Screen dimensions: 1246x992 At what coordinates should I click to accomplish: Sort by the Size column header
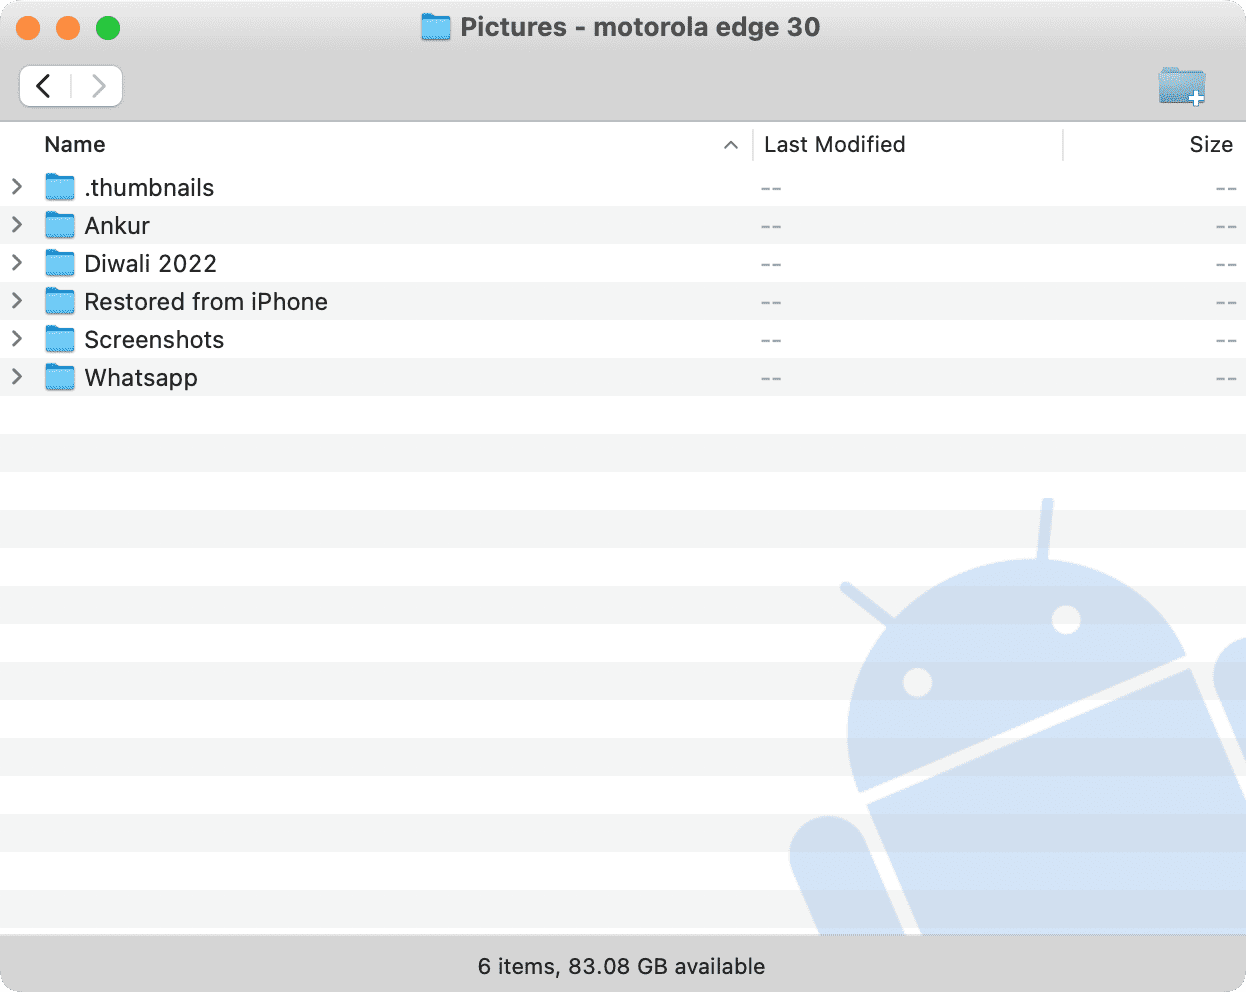click(x=1210, y=145)
